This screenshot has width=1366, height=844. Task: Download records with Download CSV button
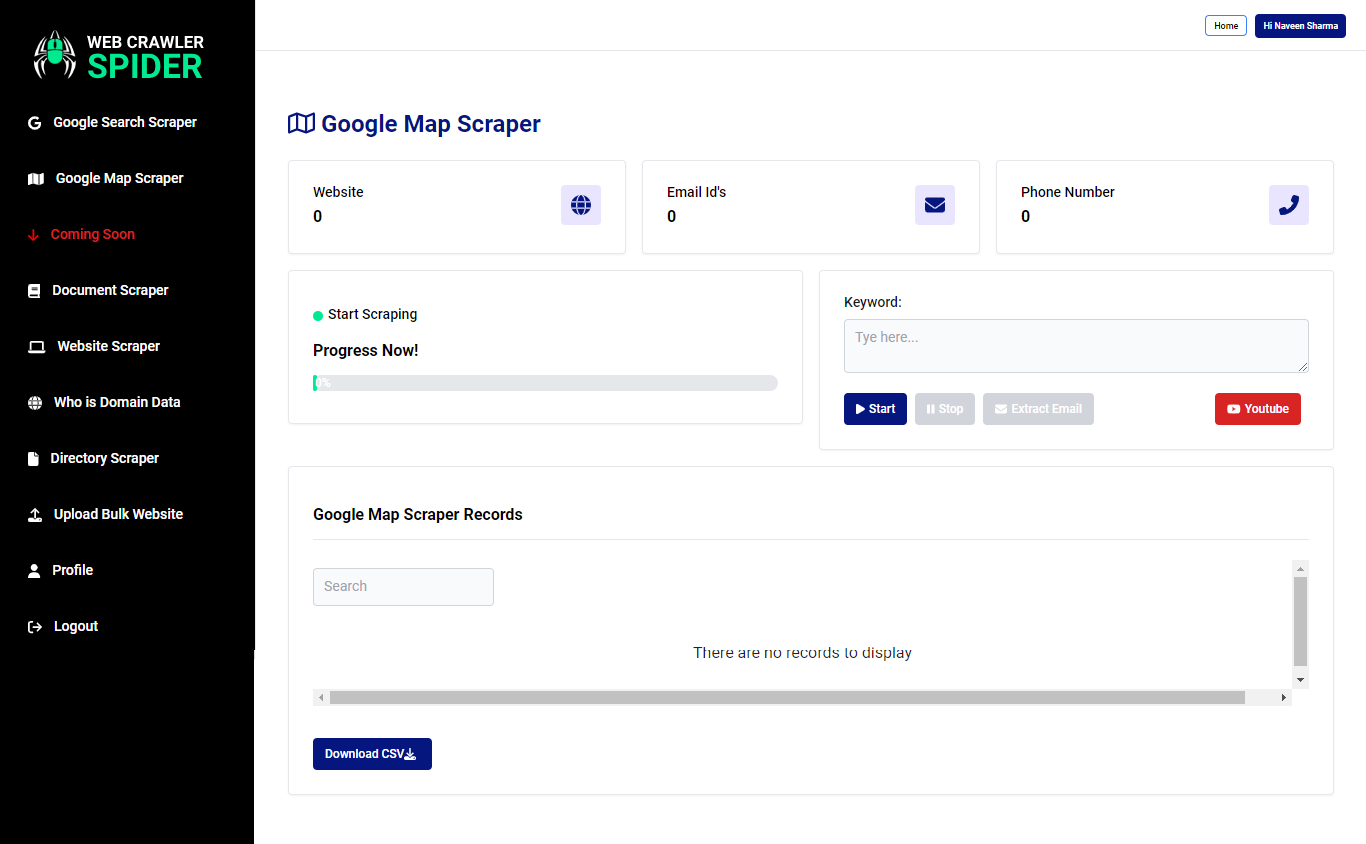pyautogui.click(x=372, y=754)
